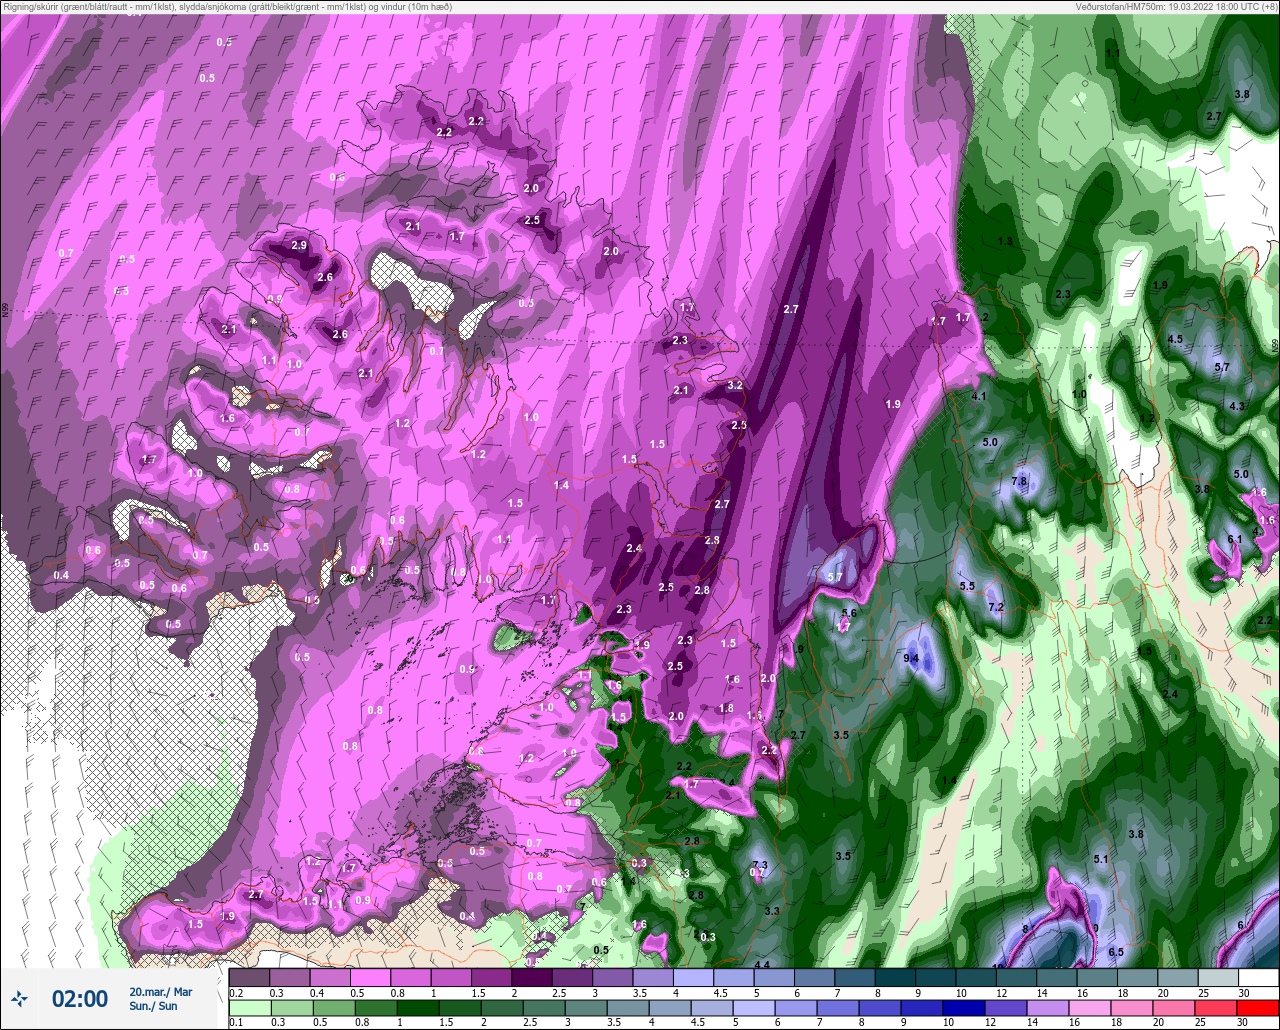Screen dimensions: 1280x1030
Task: Click the 7.8 precipitation value on the map
Action: pyautogui.click(x=1020, y=481)
